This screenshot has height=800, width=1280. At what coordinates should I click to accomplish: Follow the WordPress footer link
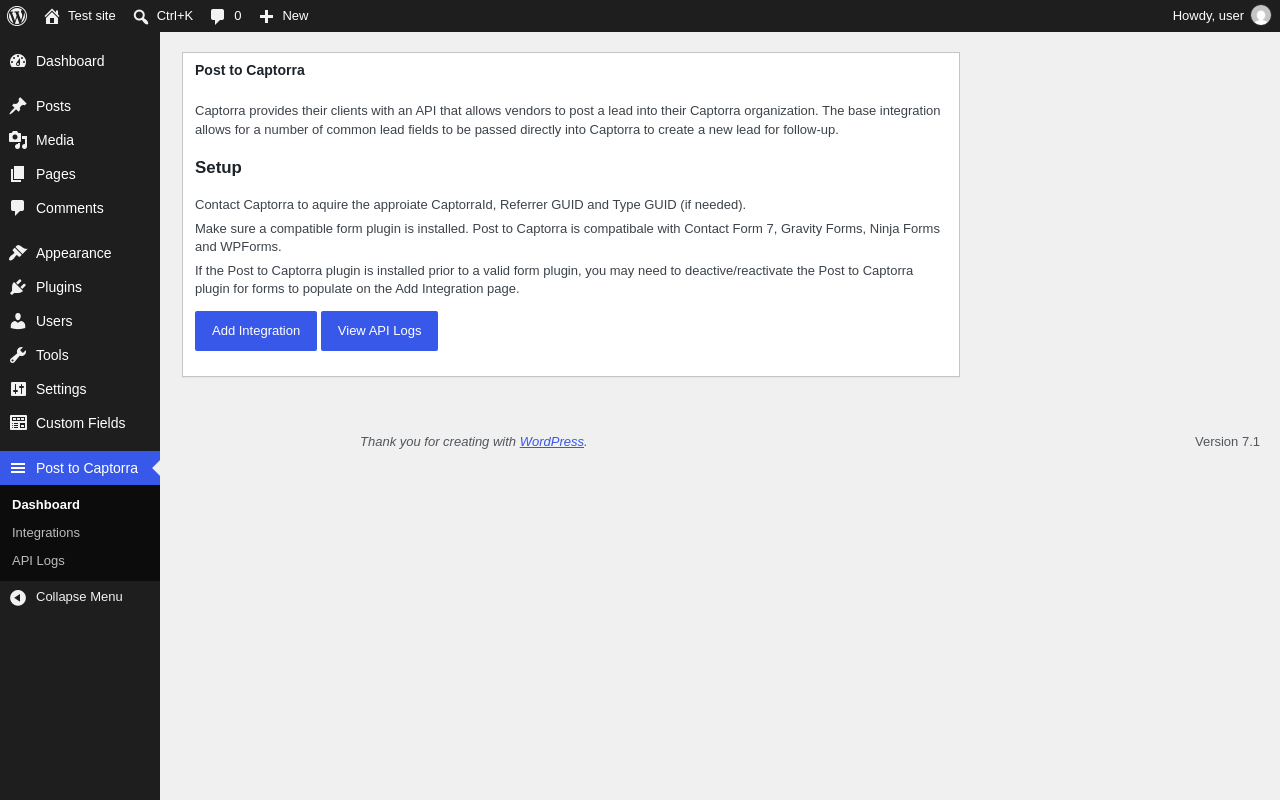tap(552, 442)
